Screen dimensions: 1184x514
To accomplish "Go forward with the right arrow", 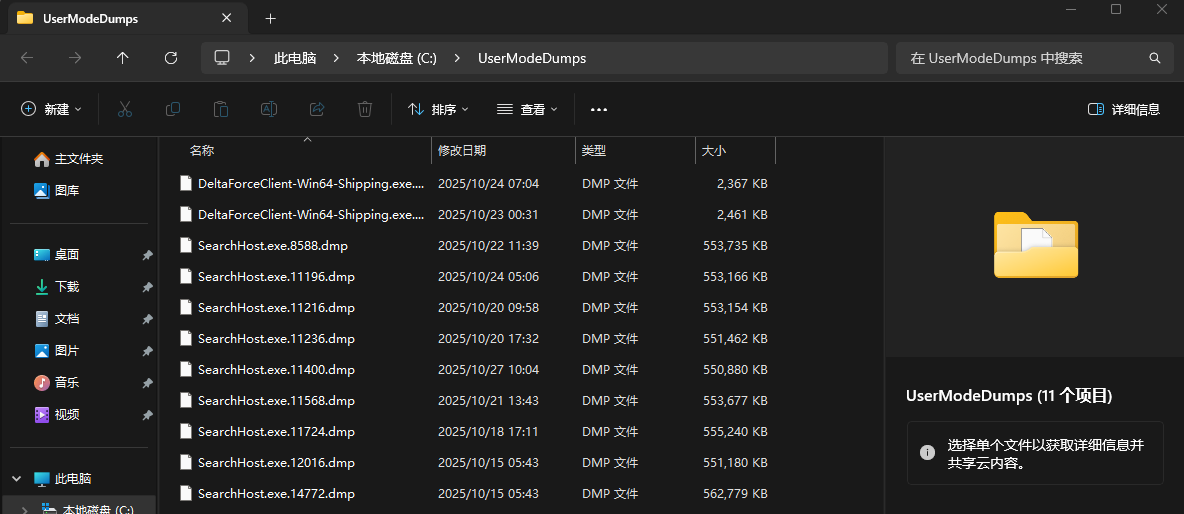I will pos(75,58).
